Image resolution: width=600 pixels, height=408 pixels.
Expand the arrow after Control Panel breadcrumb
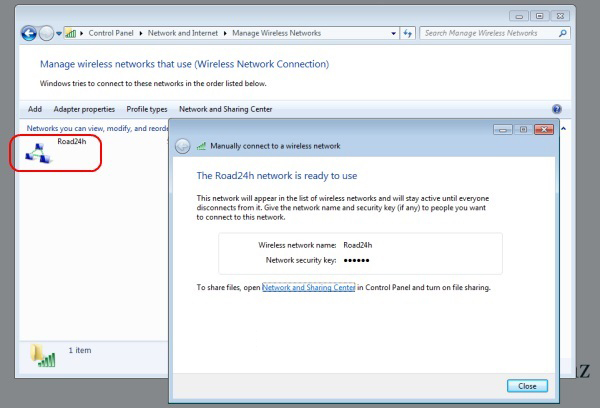[x=141, y=34]
